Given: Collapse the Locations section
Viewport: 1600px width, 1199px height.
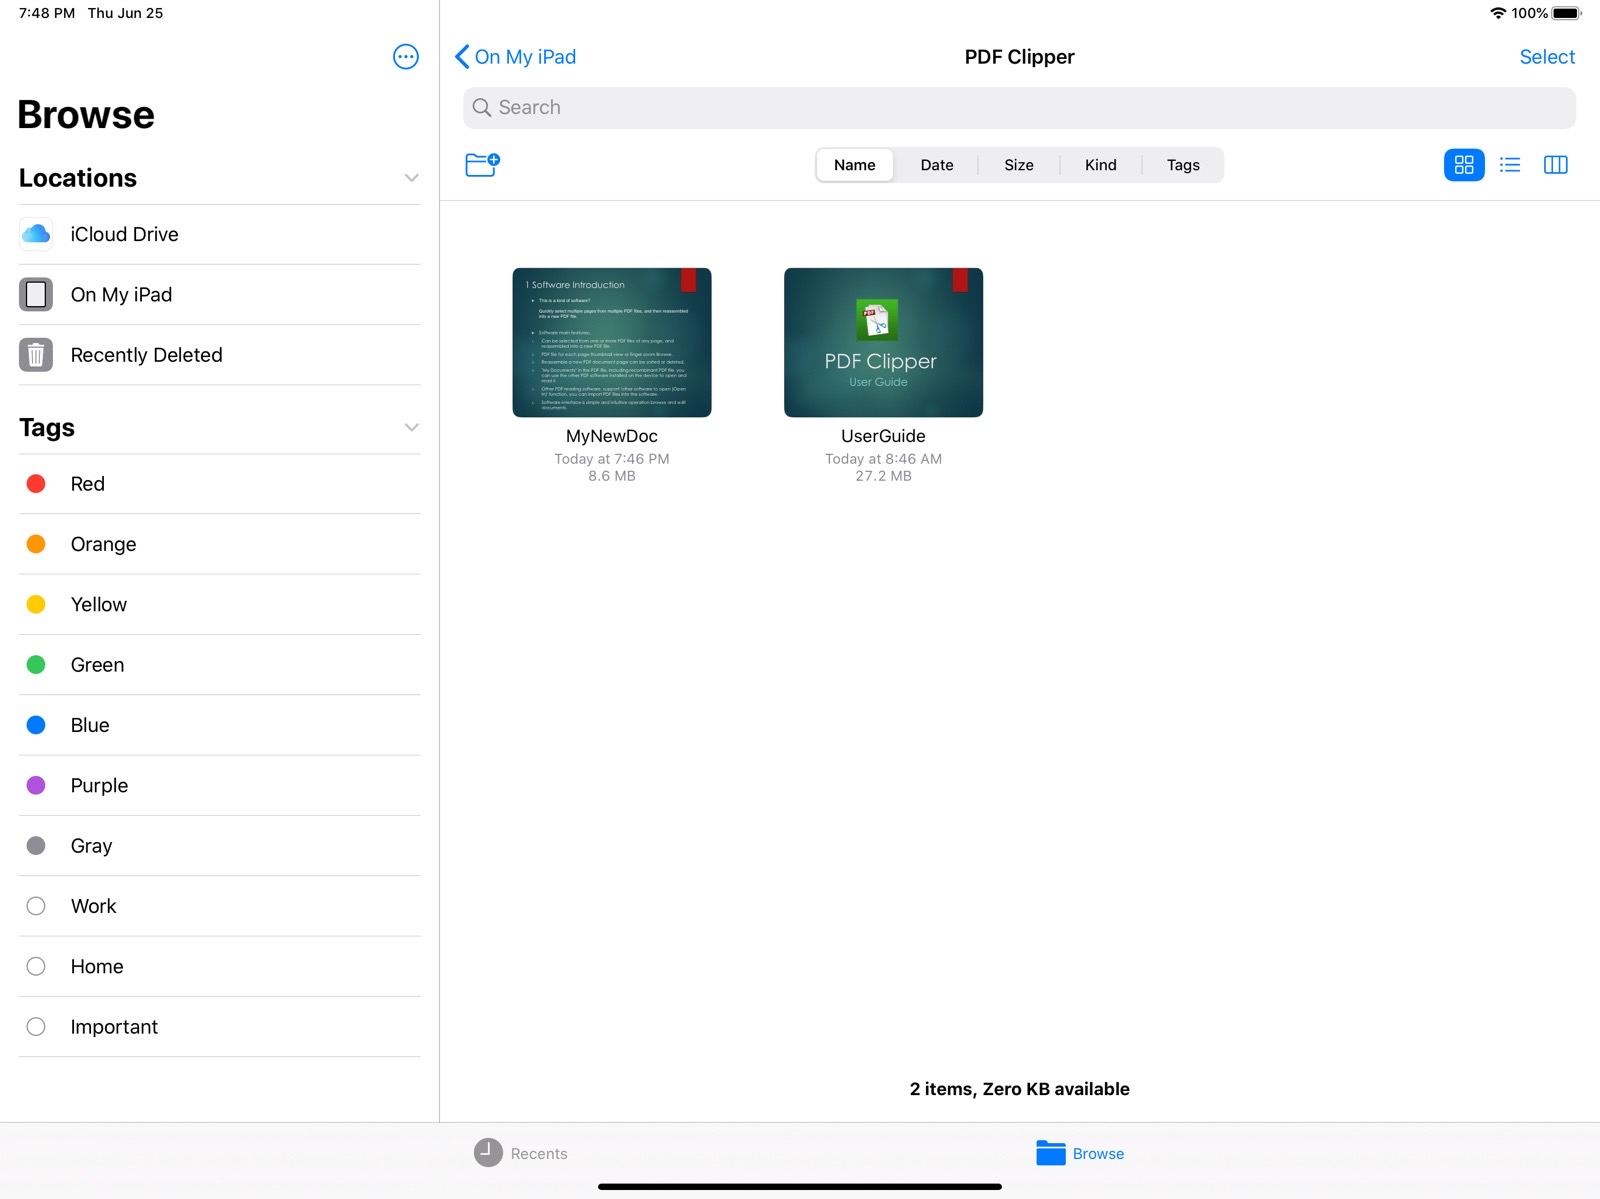Looking at the screenshot, I should point(411,178).
